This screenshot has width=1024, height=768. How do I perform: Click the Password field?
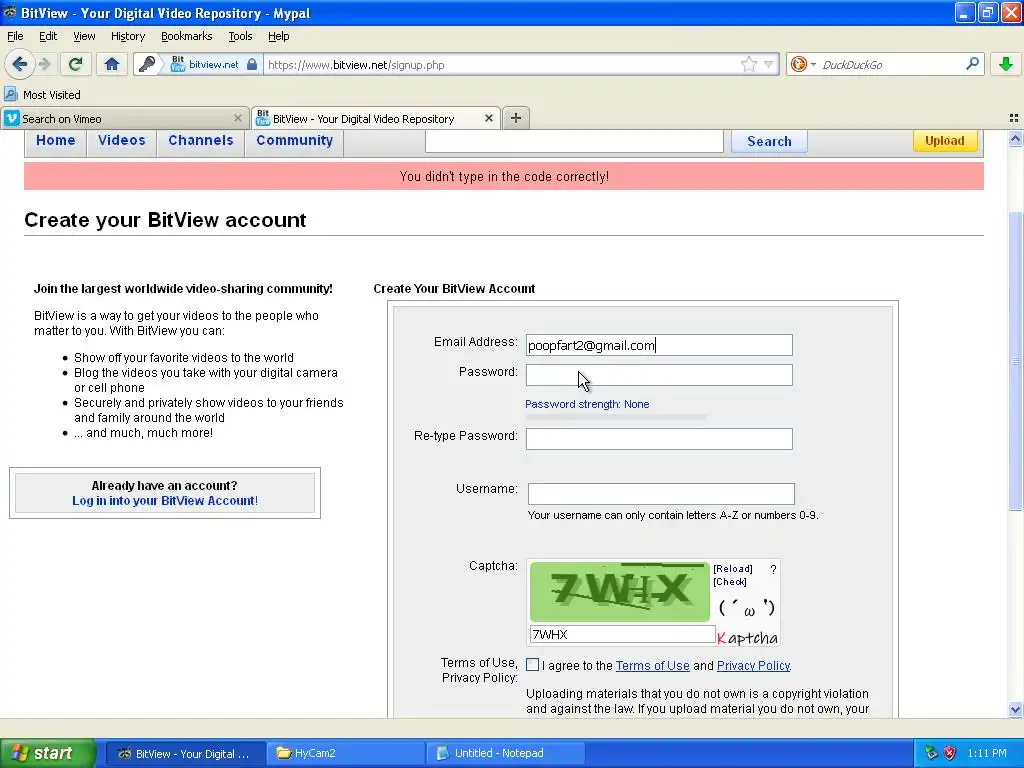click(x=659, y=375)
